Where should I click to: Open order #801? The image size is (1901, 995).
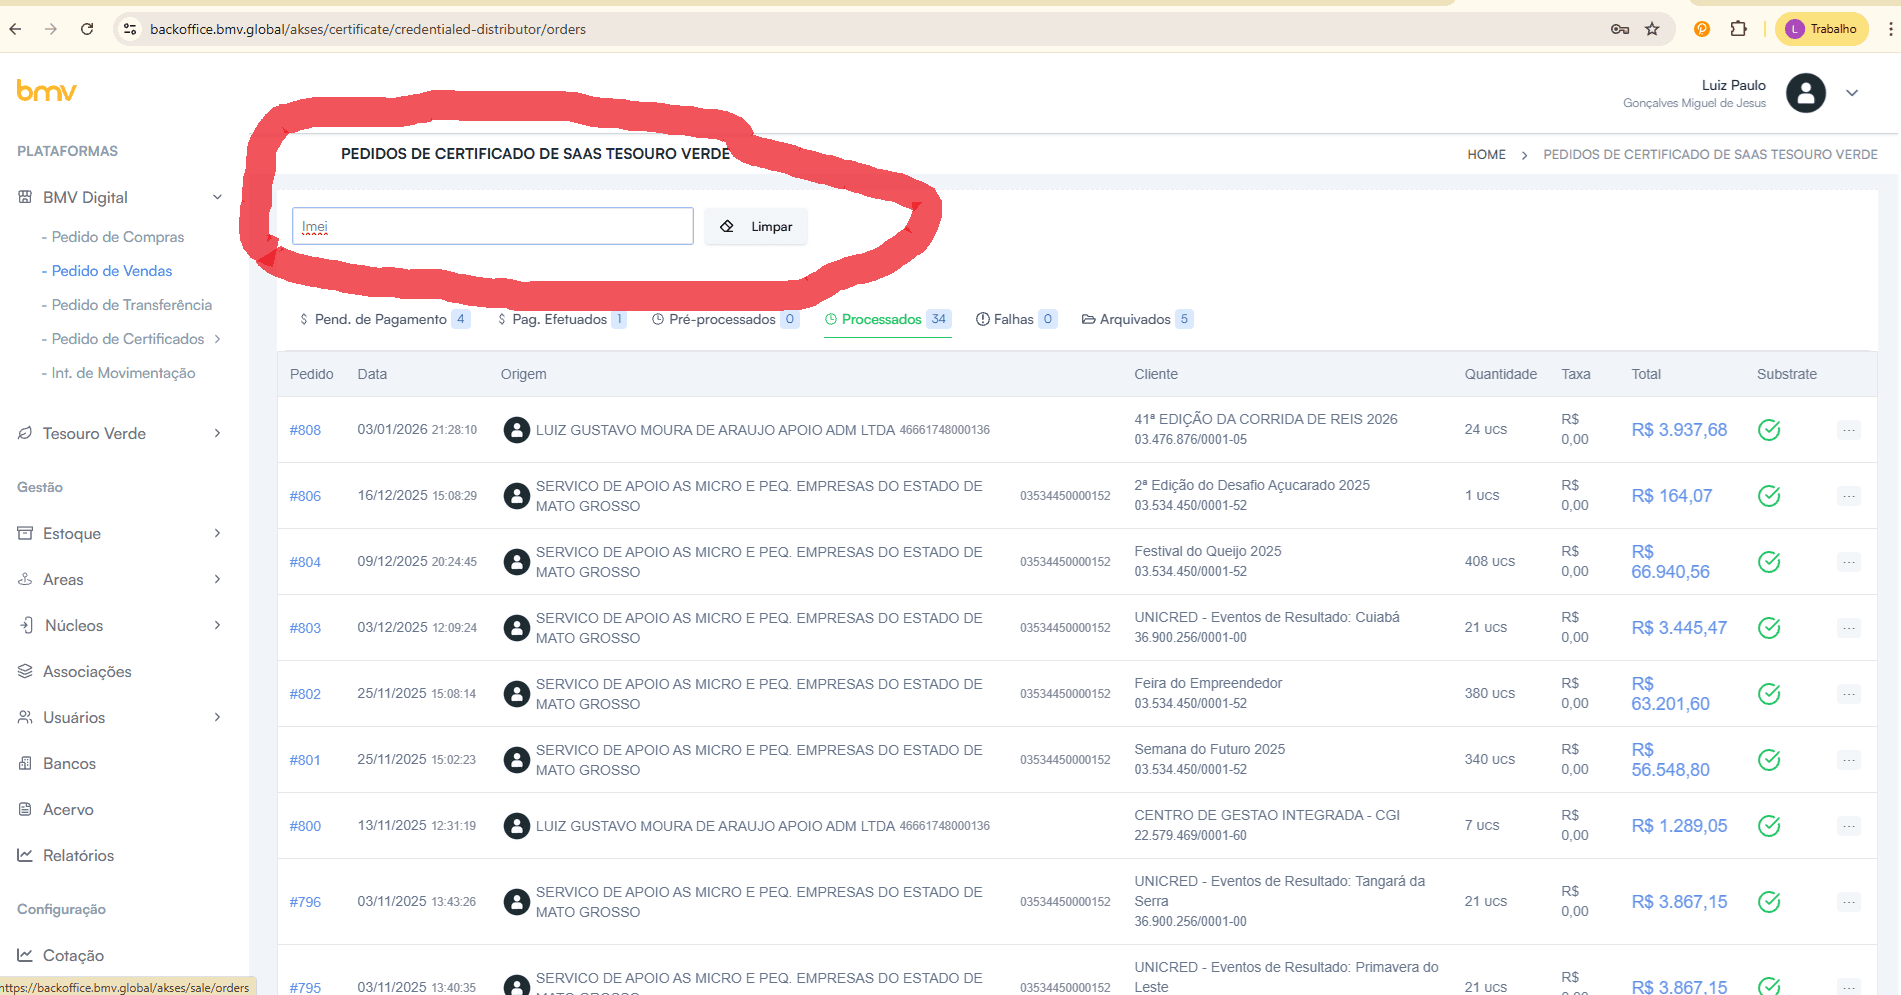click(305, 760)
